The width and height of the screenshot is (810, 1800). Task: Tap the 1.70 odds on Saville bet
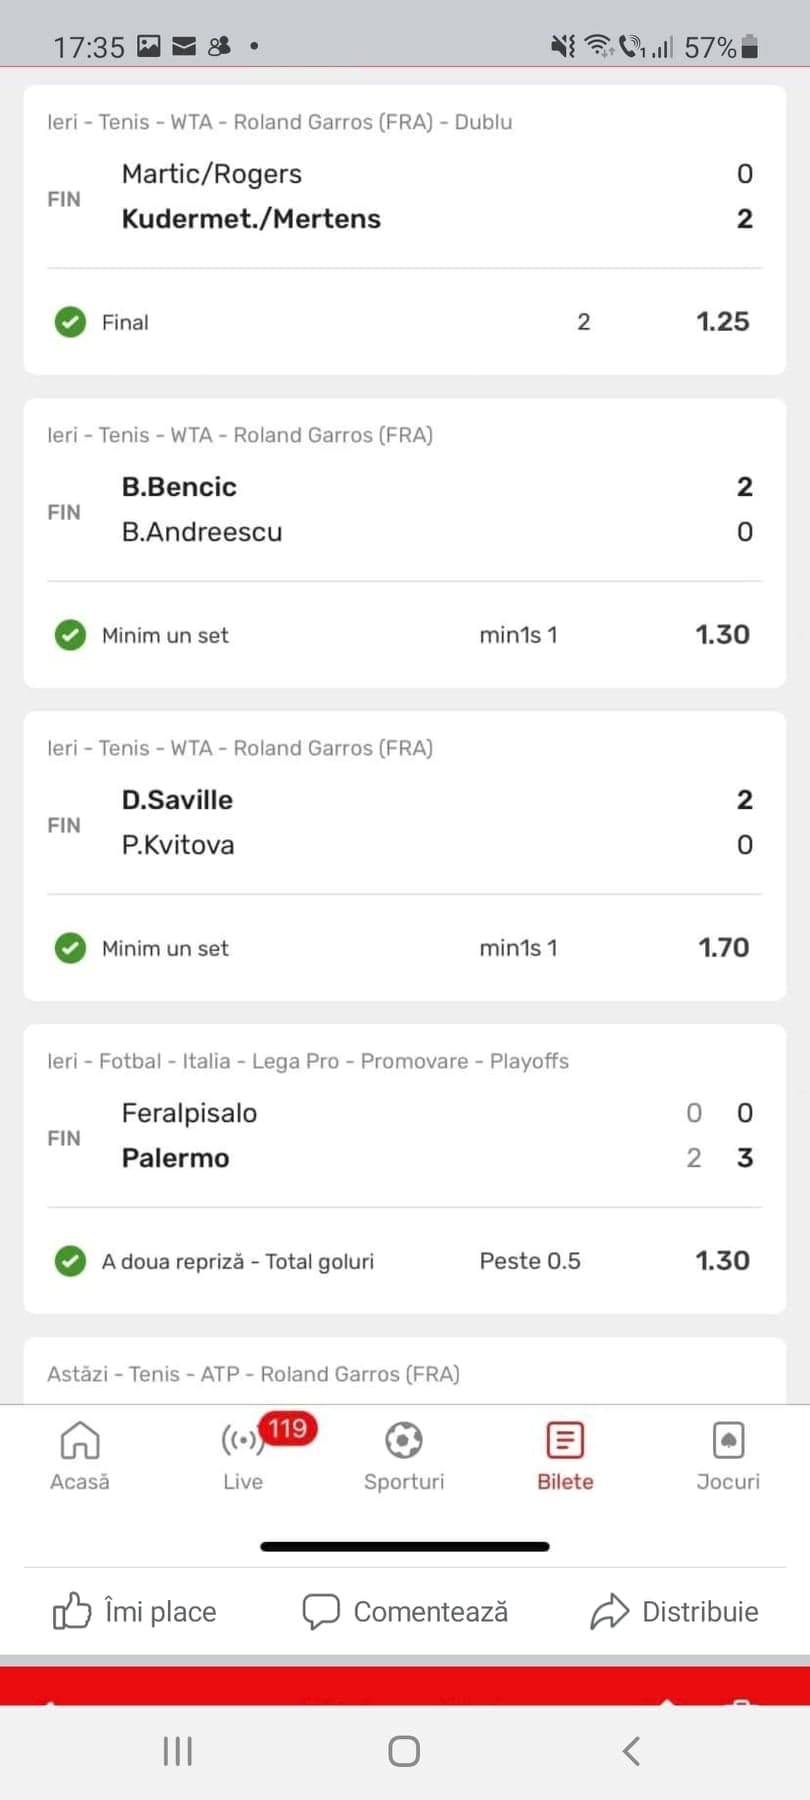click(x=723, y=947)
